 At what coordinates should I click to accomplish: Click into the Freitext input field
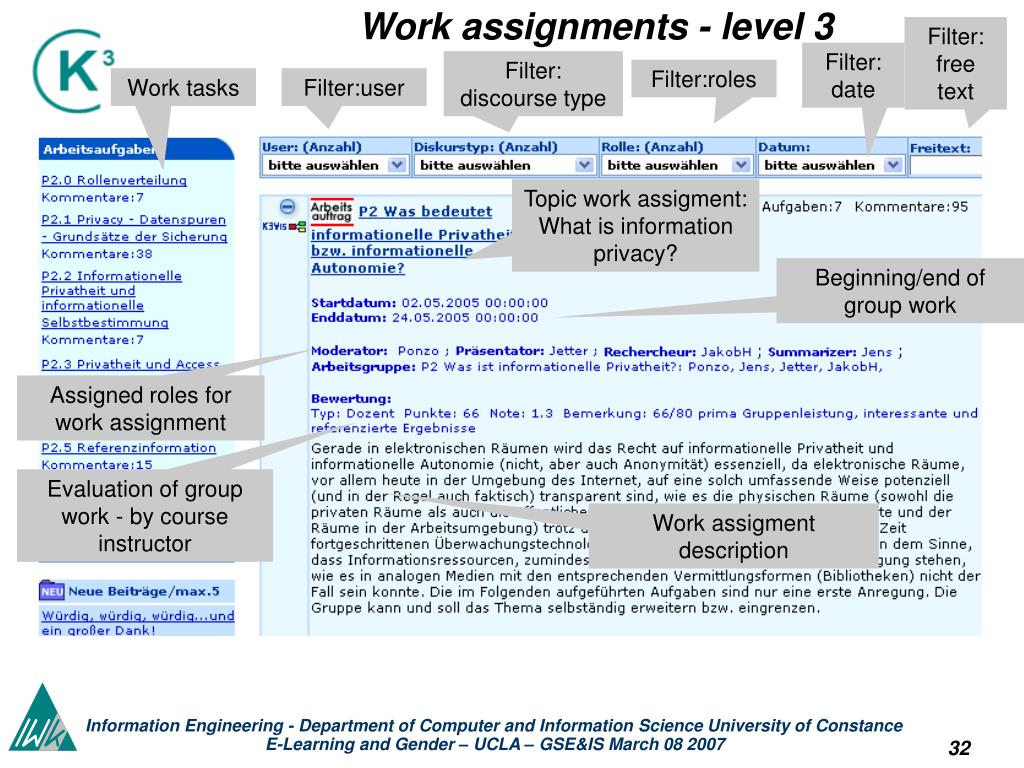coord(946,165)
